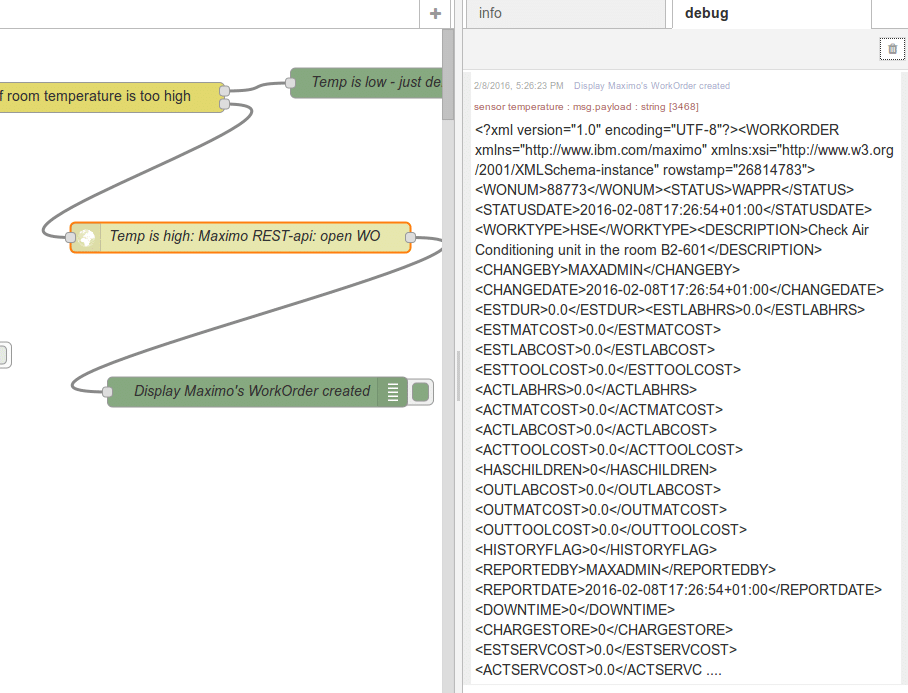Click the HISTORYFLAG line in payload
The image size is (908, 693).
pos(596,550)
